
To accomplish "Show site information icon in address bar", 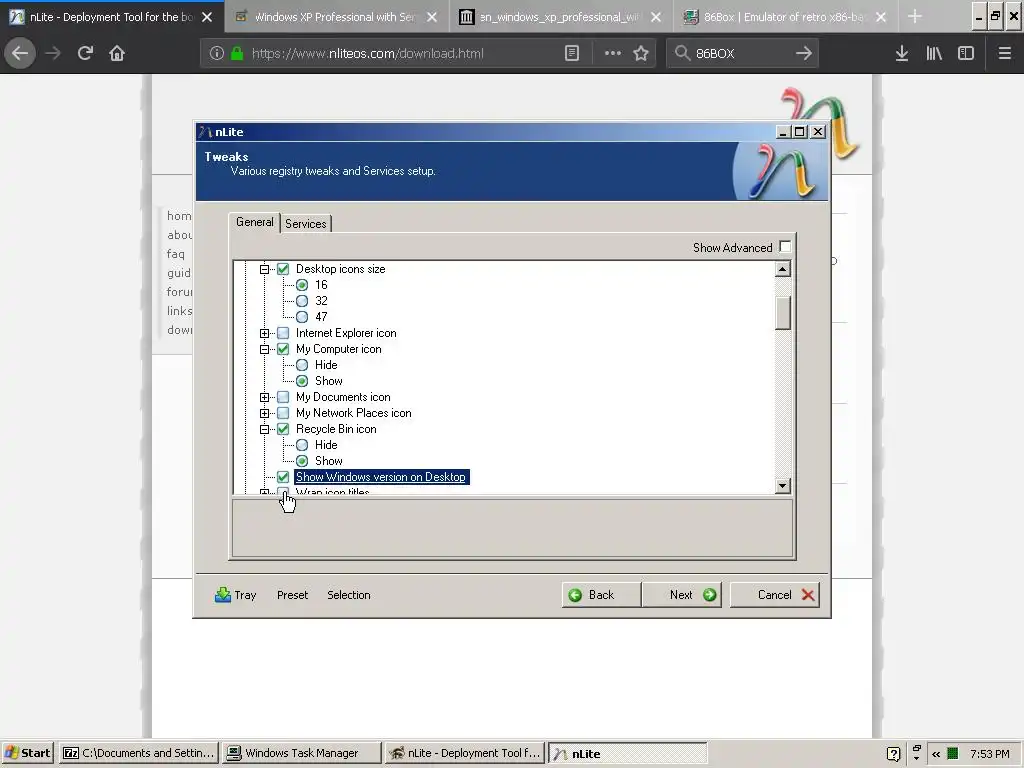I will click(217, 54).
